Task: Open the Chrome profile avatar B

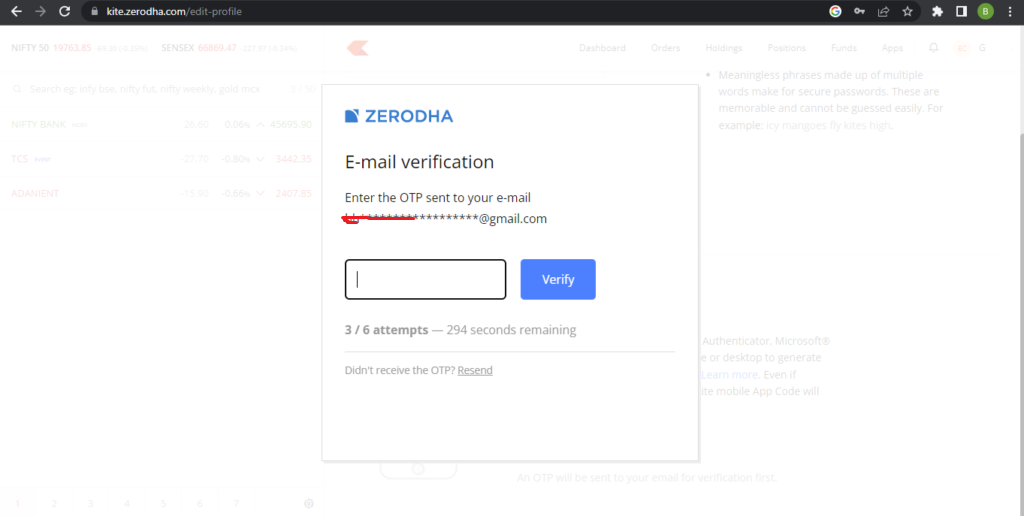Action: pos(985,11)
